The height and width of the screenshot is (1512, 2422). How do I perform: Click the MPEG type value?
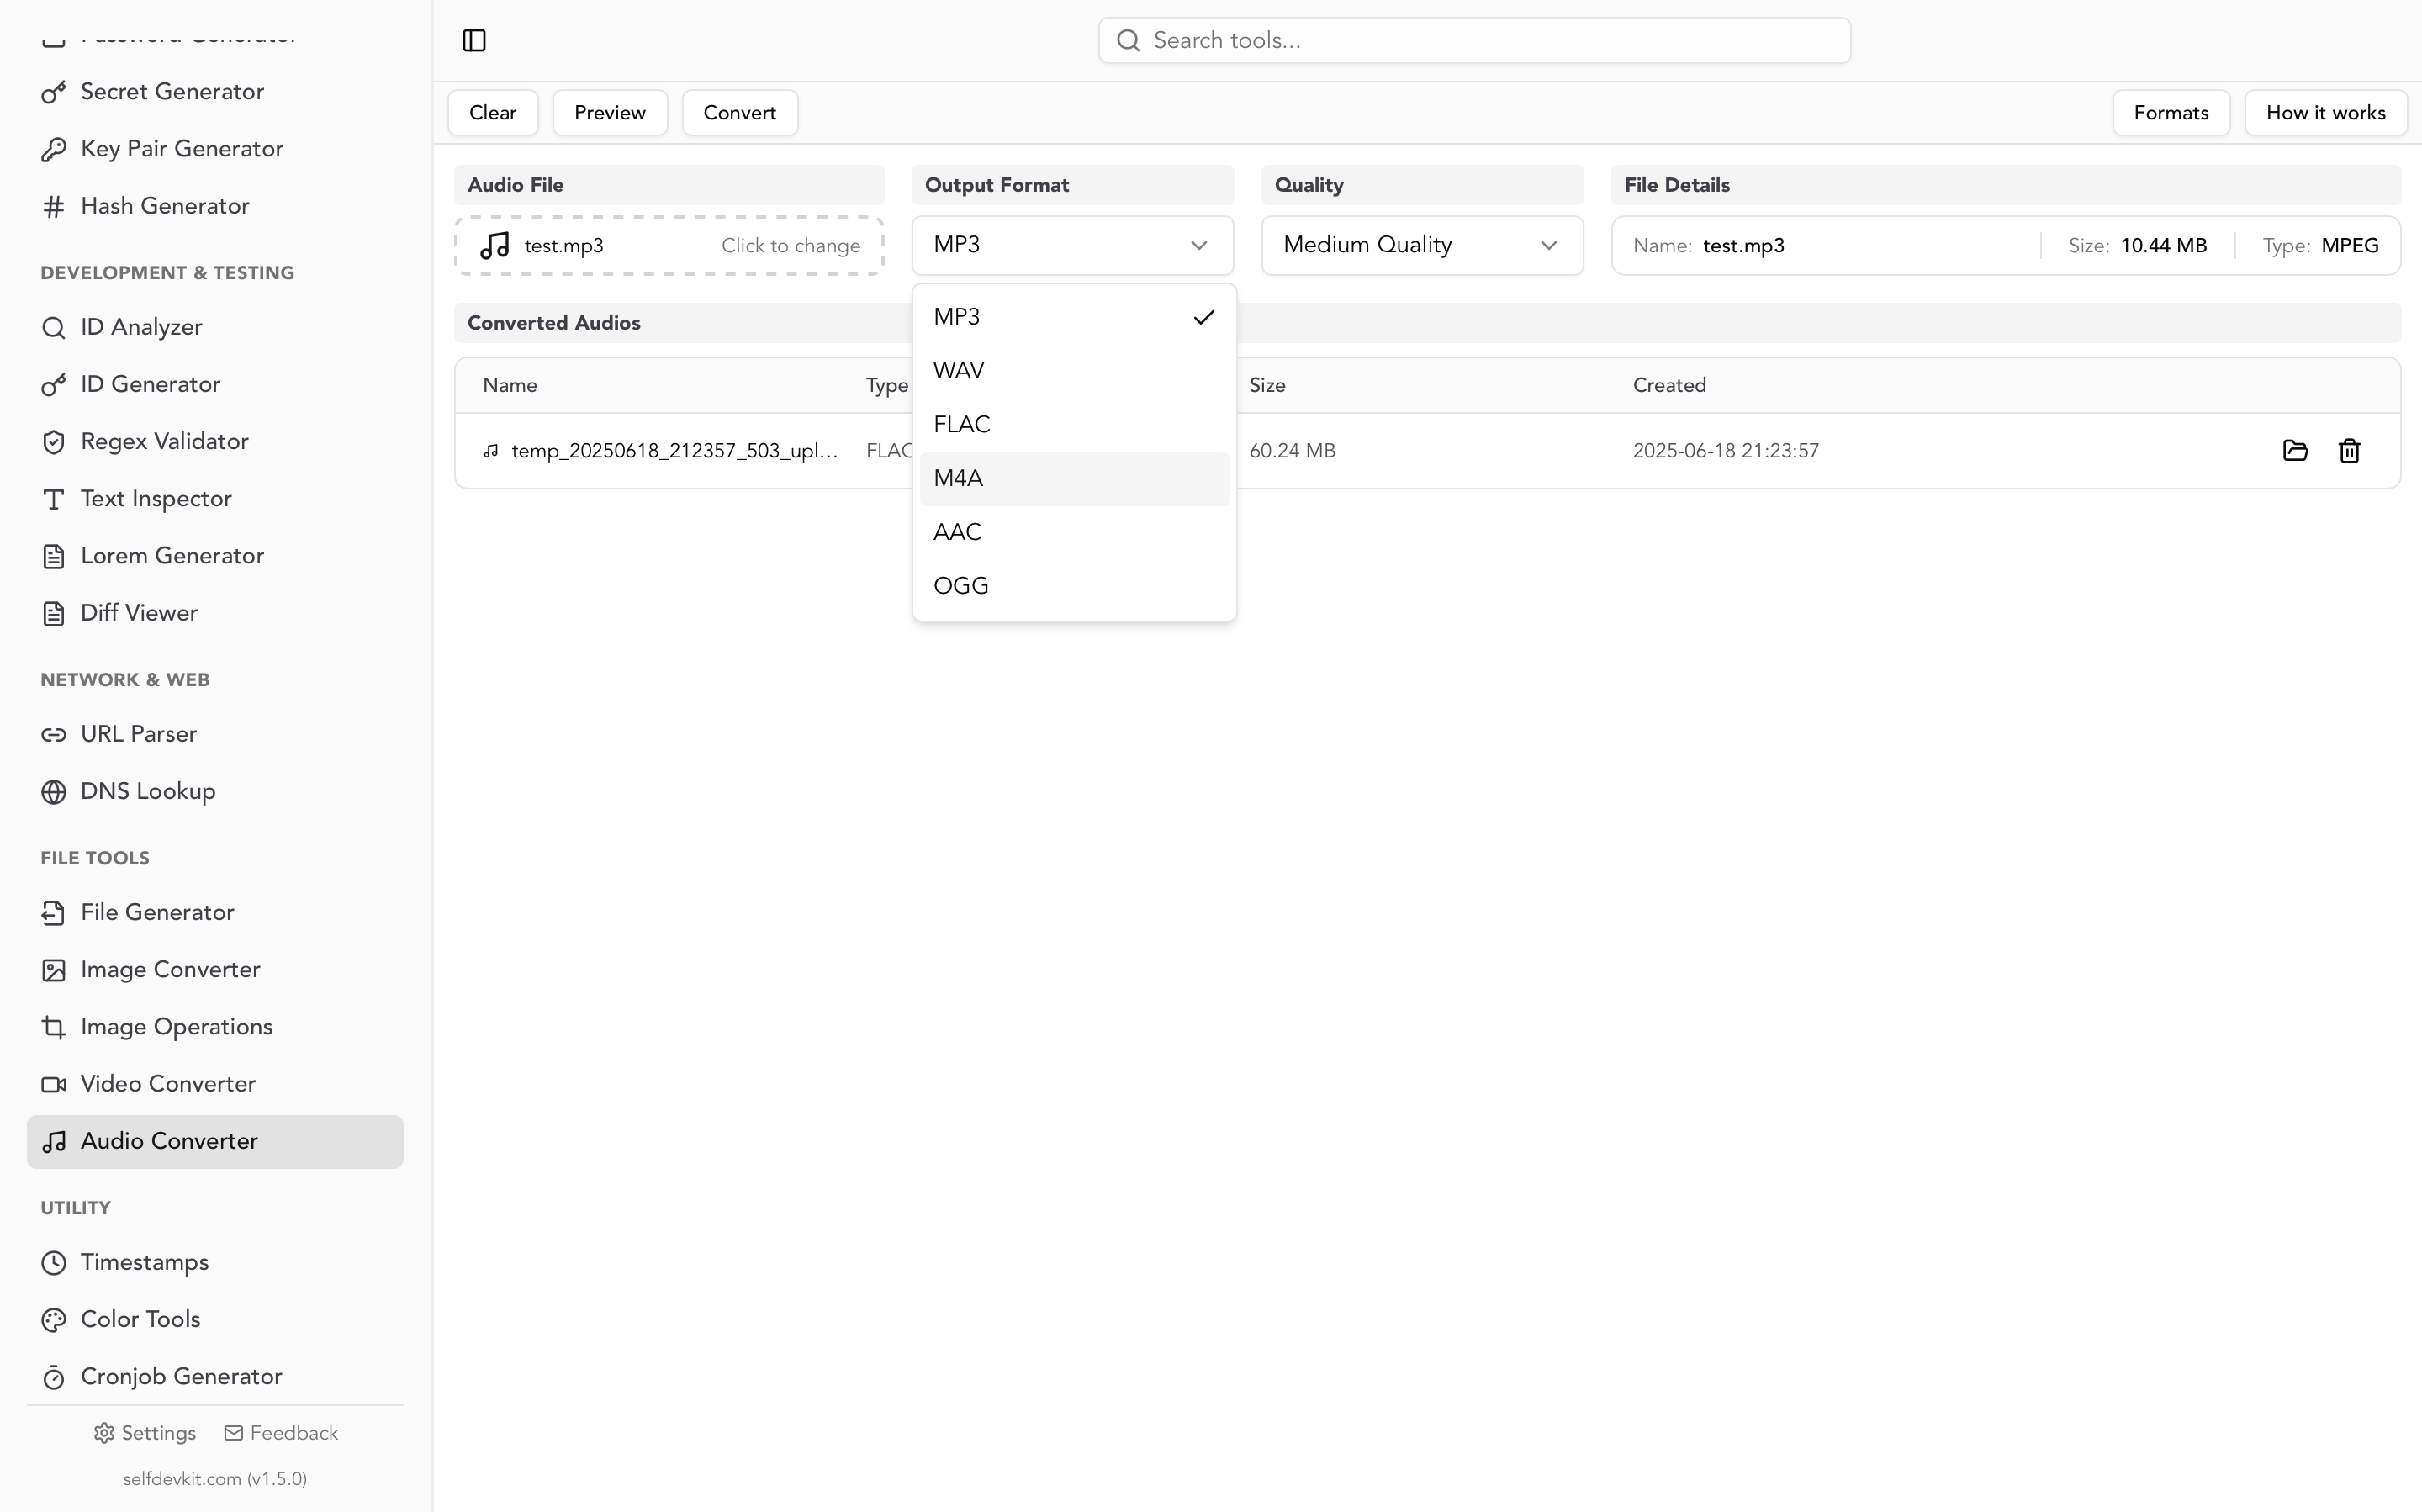pos(2349,246)
